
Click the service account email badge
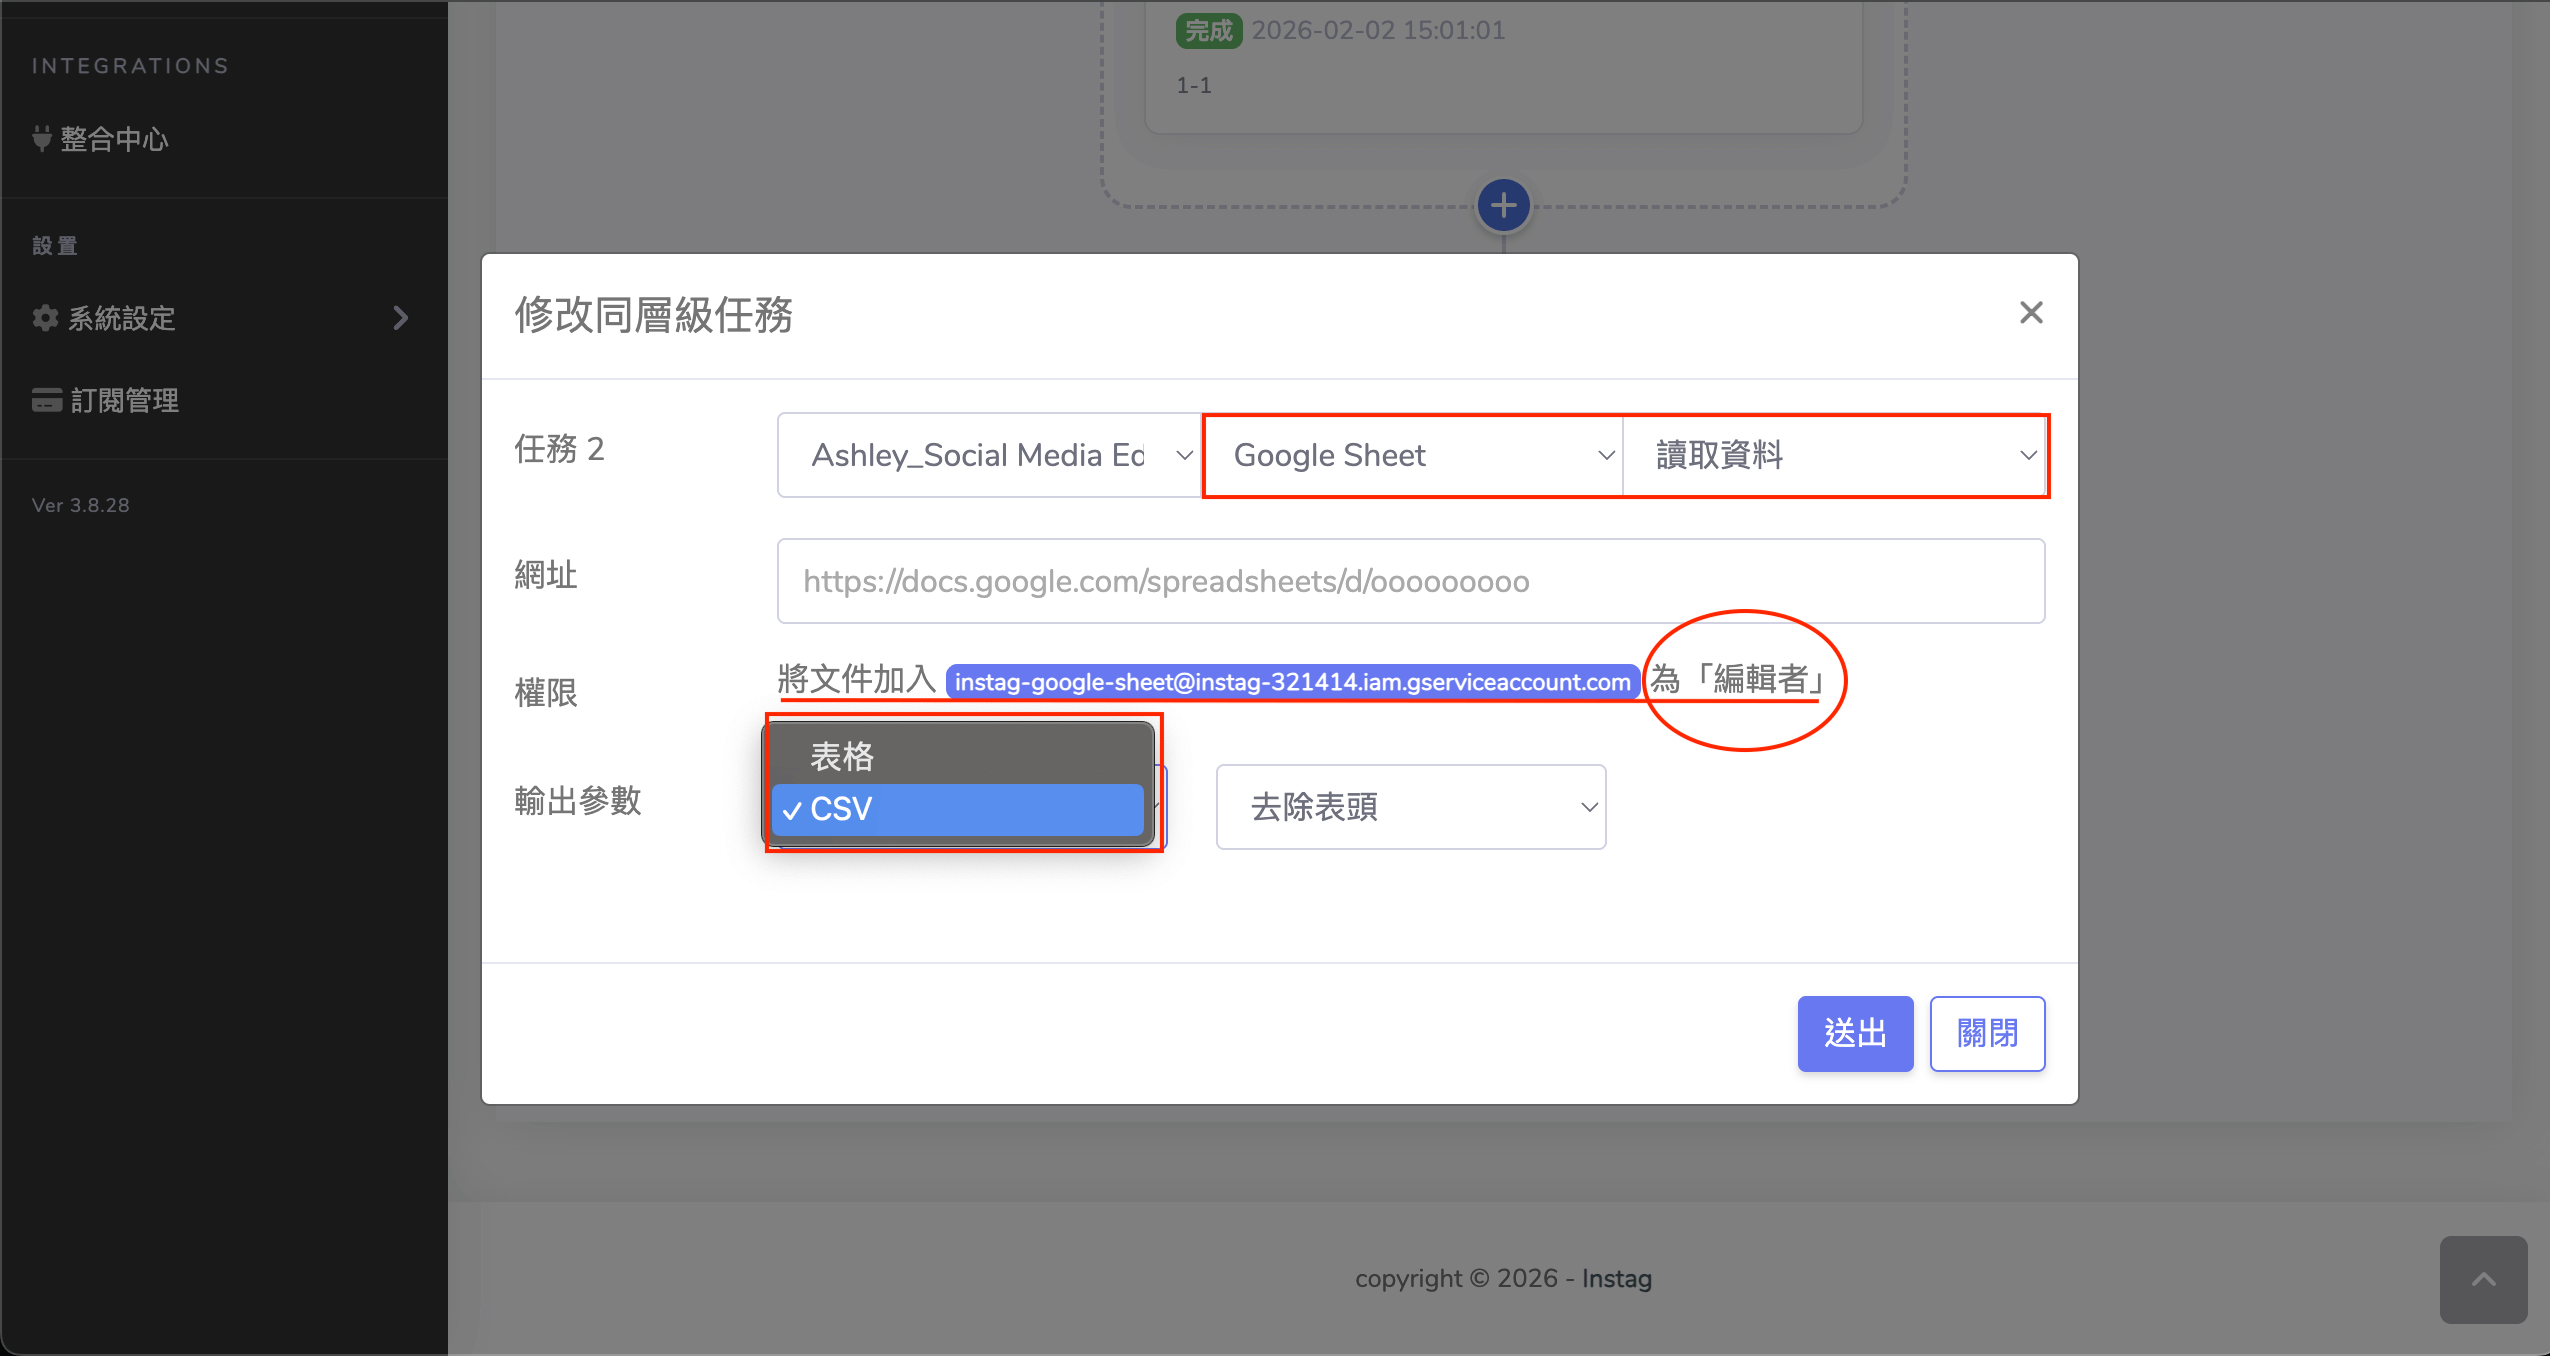1292,682
